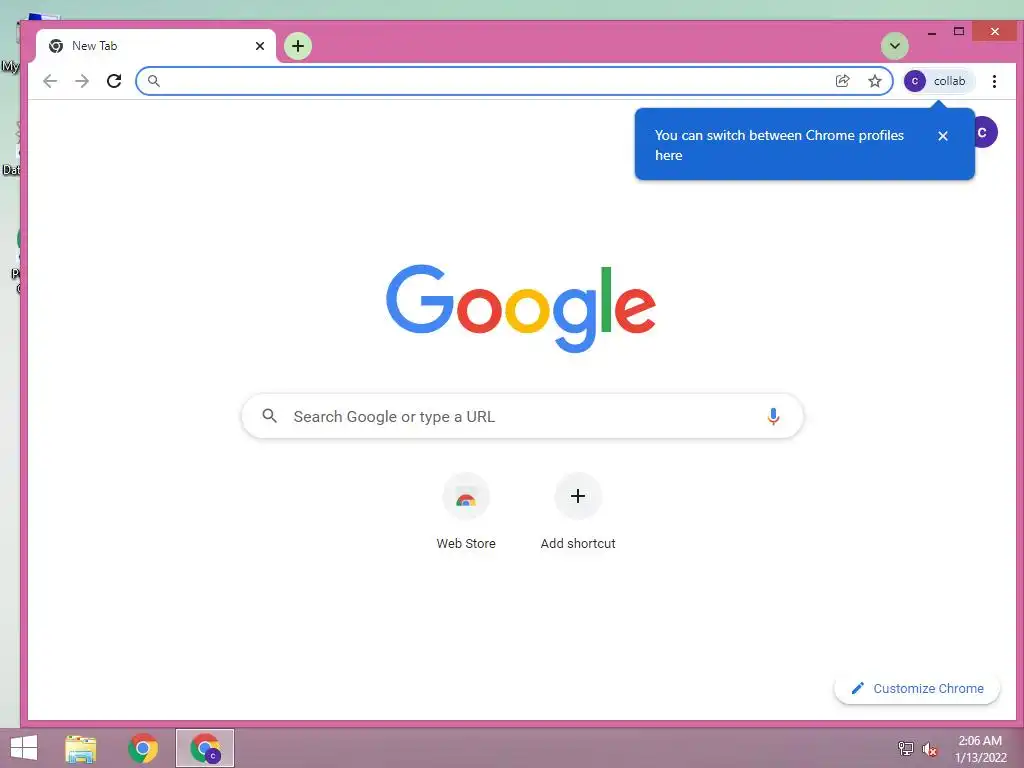1024x768 pixels.
Task: Dismiss the Chrome profiles tooltip
Action: pos(942,136)
